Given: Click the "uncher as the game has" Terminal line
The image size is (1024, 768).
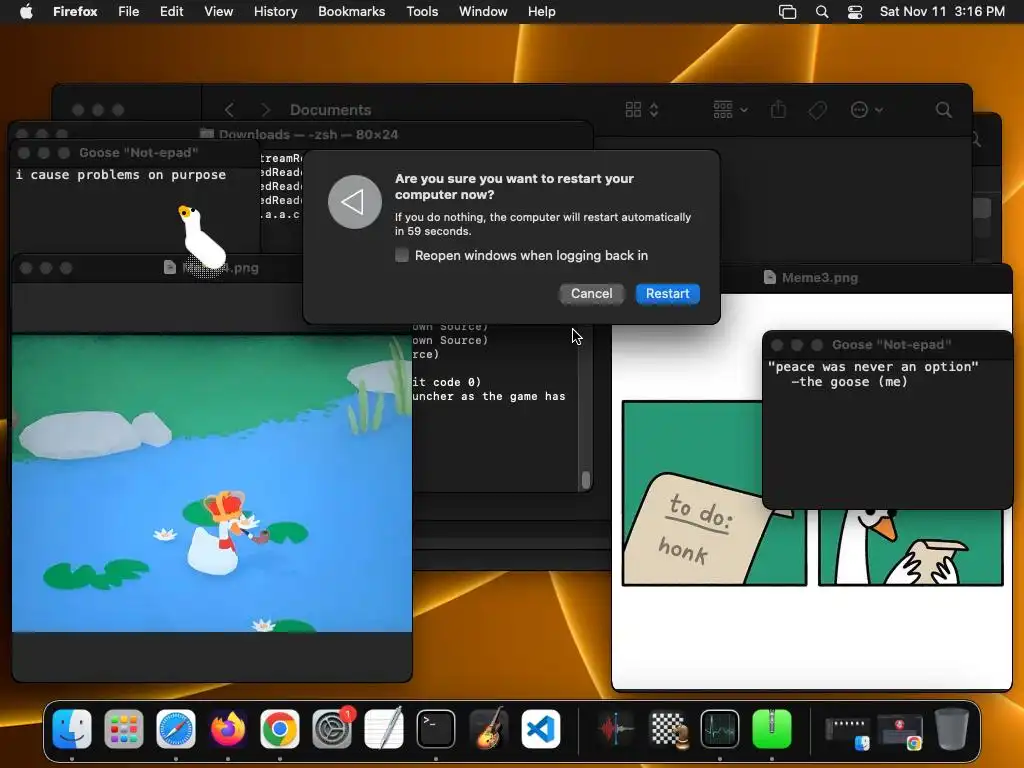Looking at the screenshot, I should [x=488, y=396].
